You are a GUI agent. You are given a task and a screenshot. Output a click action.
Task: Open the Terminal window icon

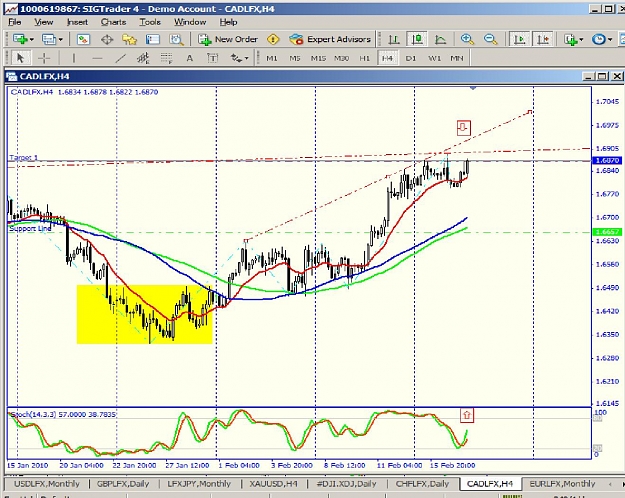[x=153, y=39]
